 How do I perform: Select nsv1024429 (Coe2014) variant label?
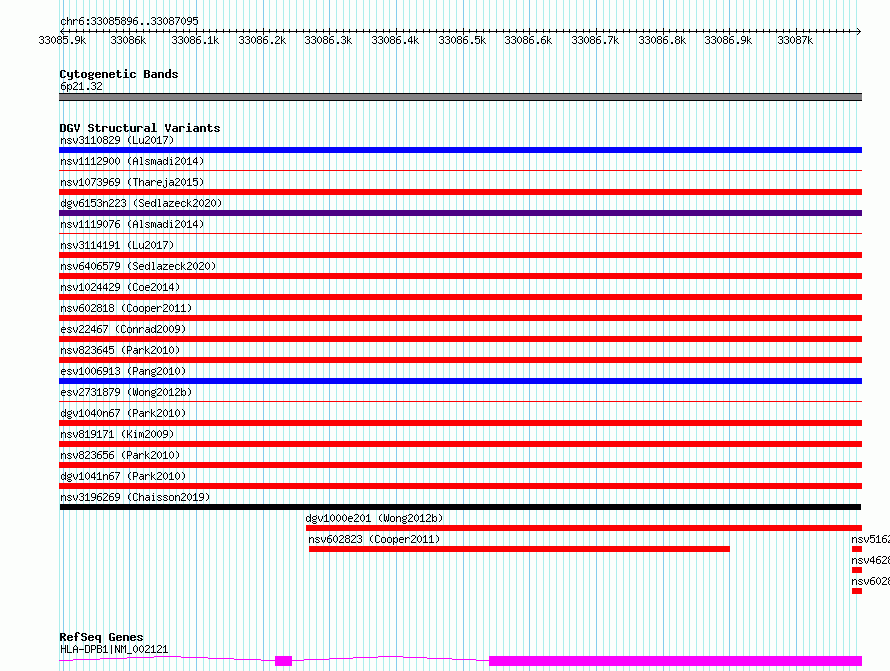point(120,287)
